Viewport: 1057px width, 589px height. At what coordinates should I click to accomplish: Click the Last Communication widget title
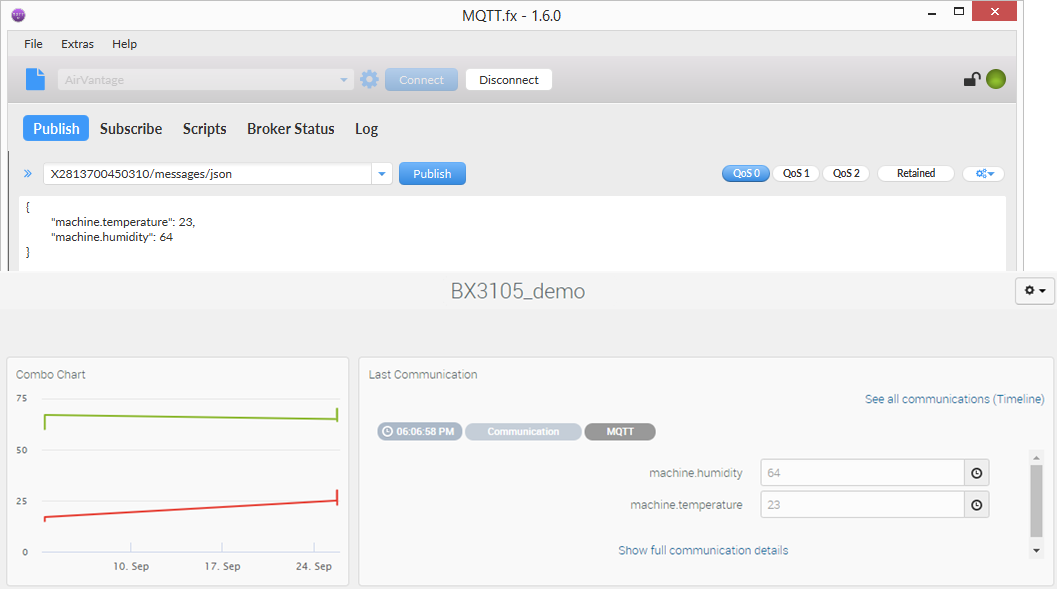click(423, 375)
